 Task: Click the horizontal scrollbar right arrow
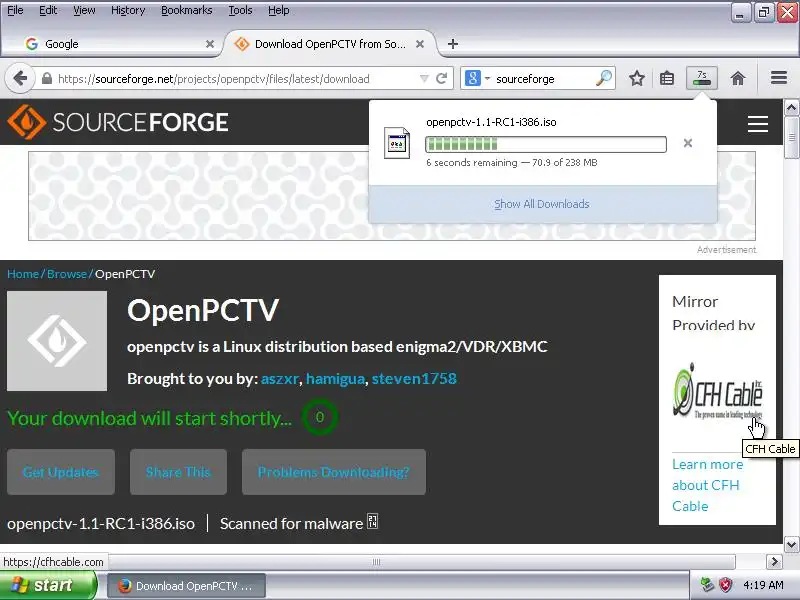coord(774,562)
